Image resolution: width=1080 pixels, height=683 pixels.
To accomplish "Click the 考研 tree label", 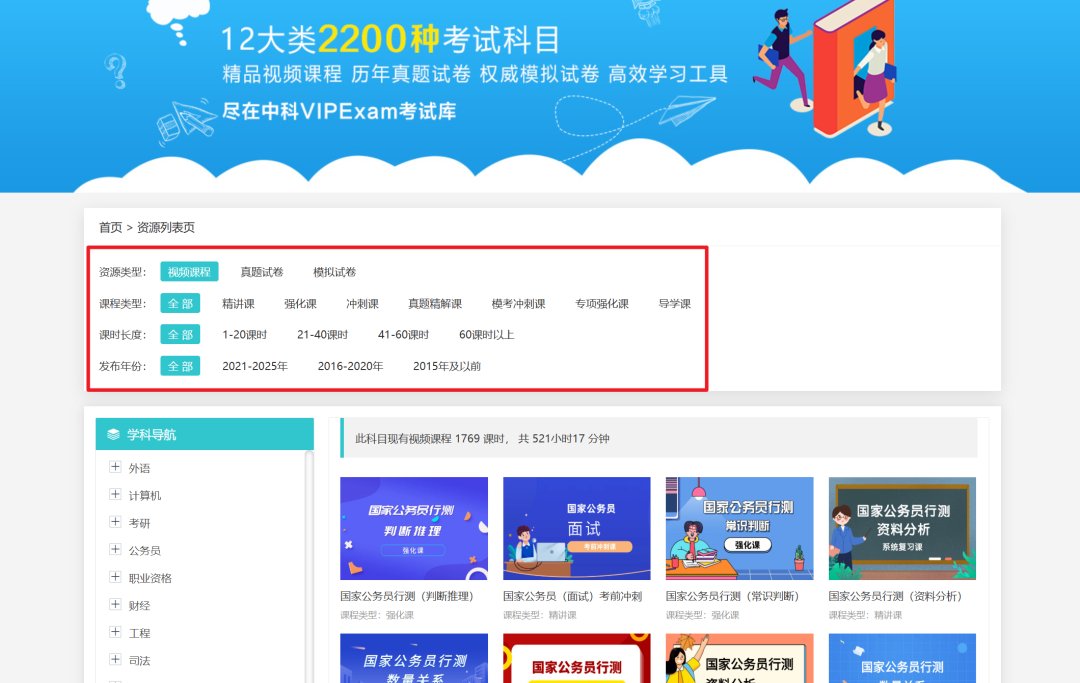I will [x=139, y=523].
